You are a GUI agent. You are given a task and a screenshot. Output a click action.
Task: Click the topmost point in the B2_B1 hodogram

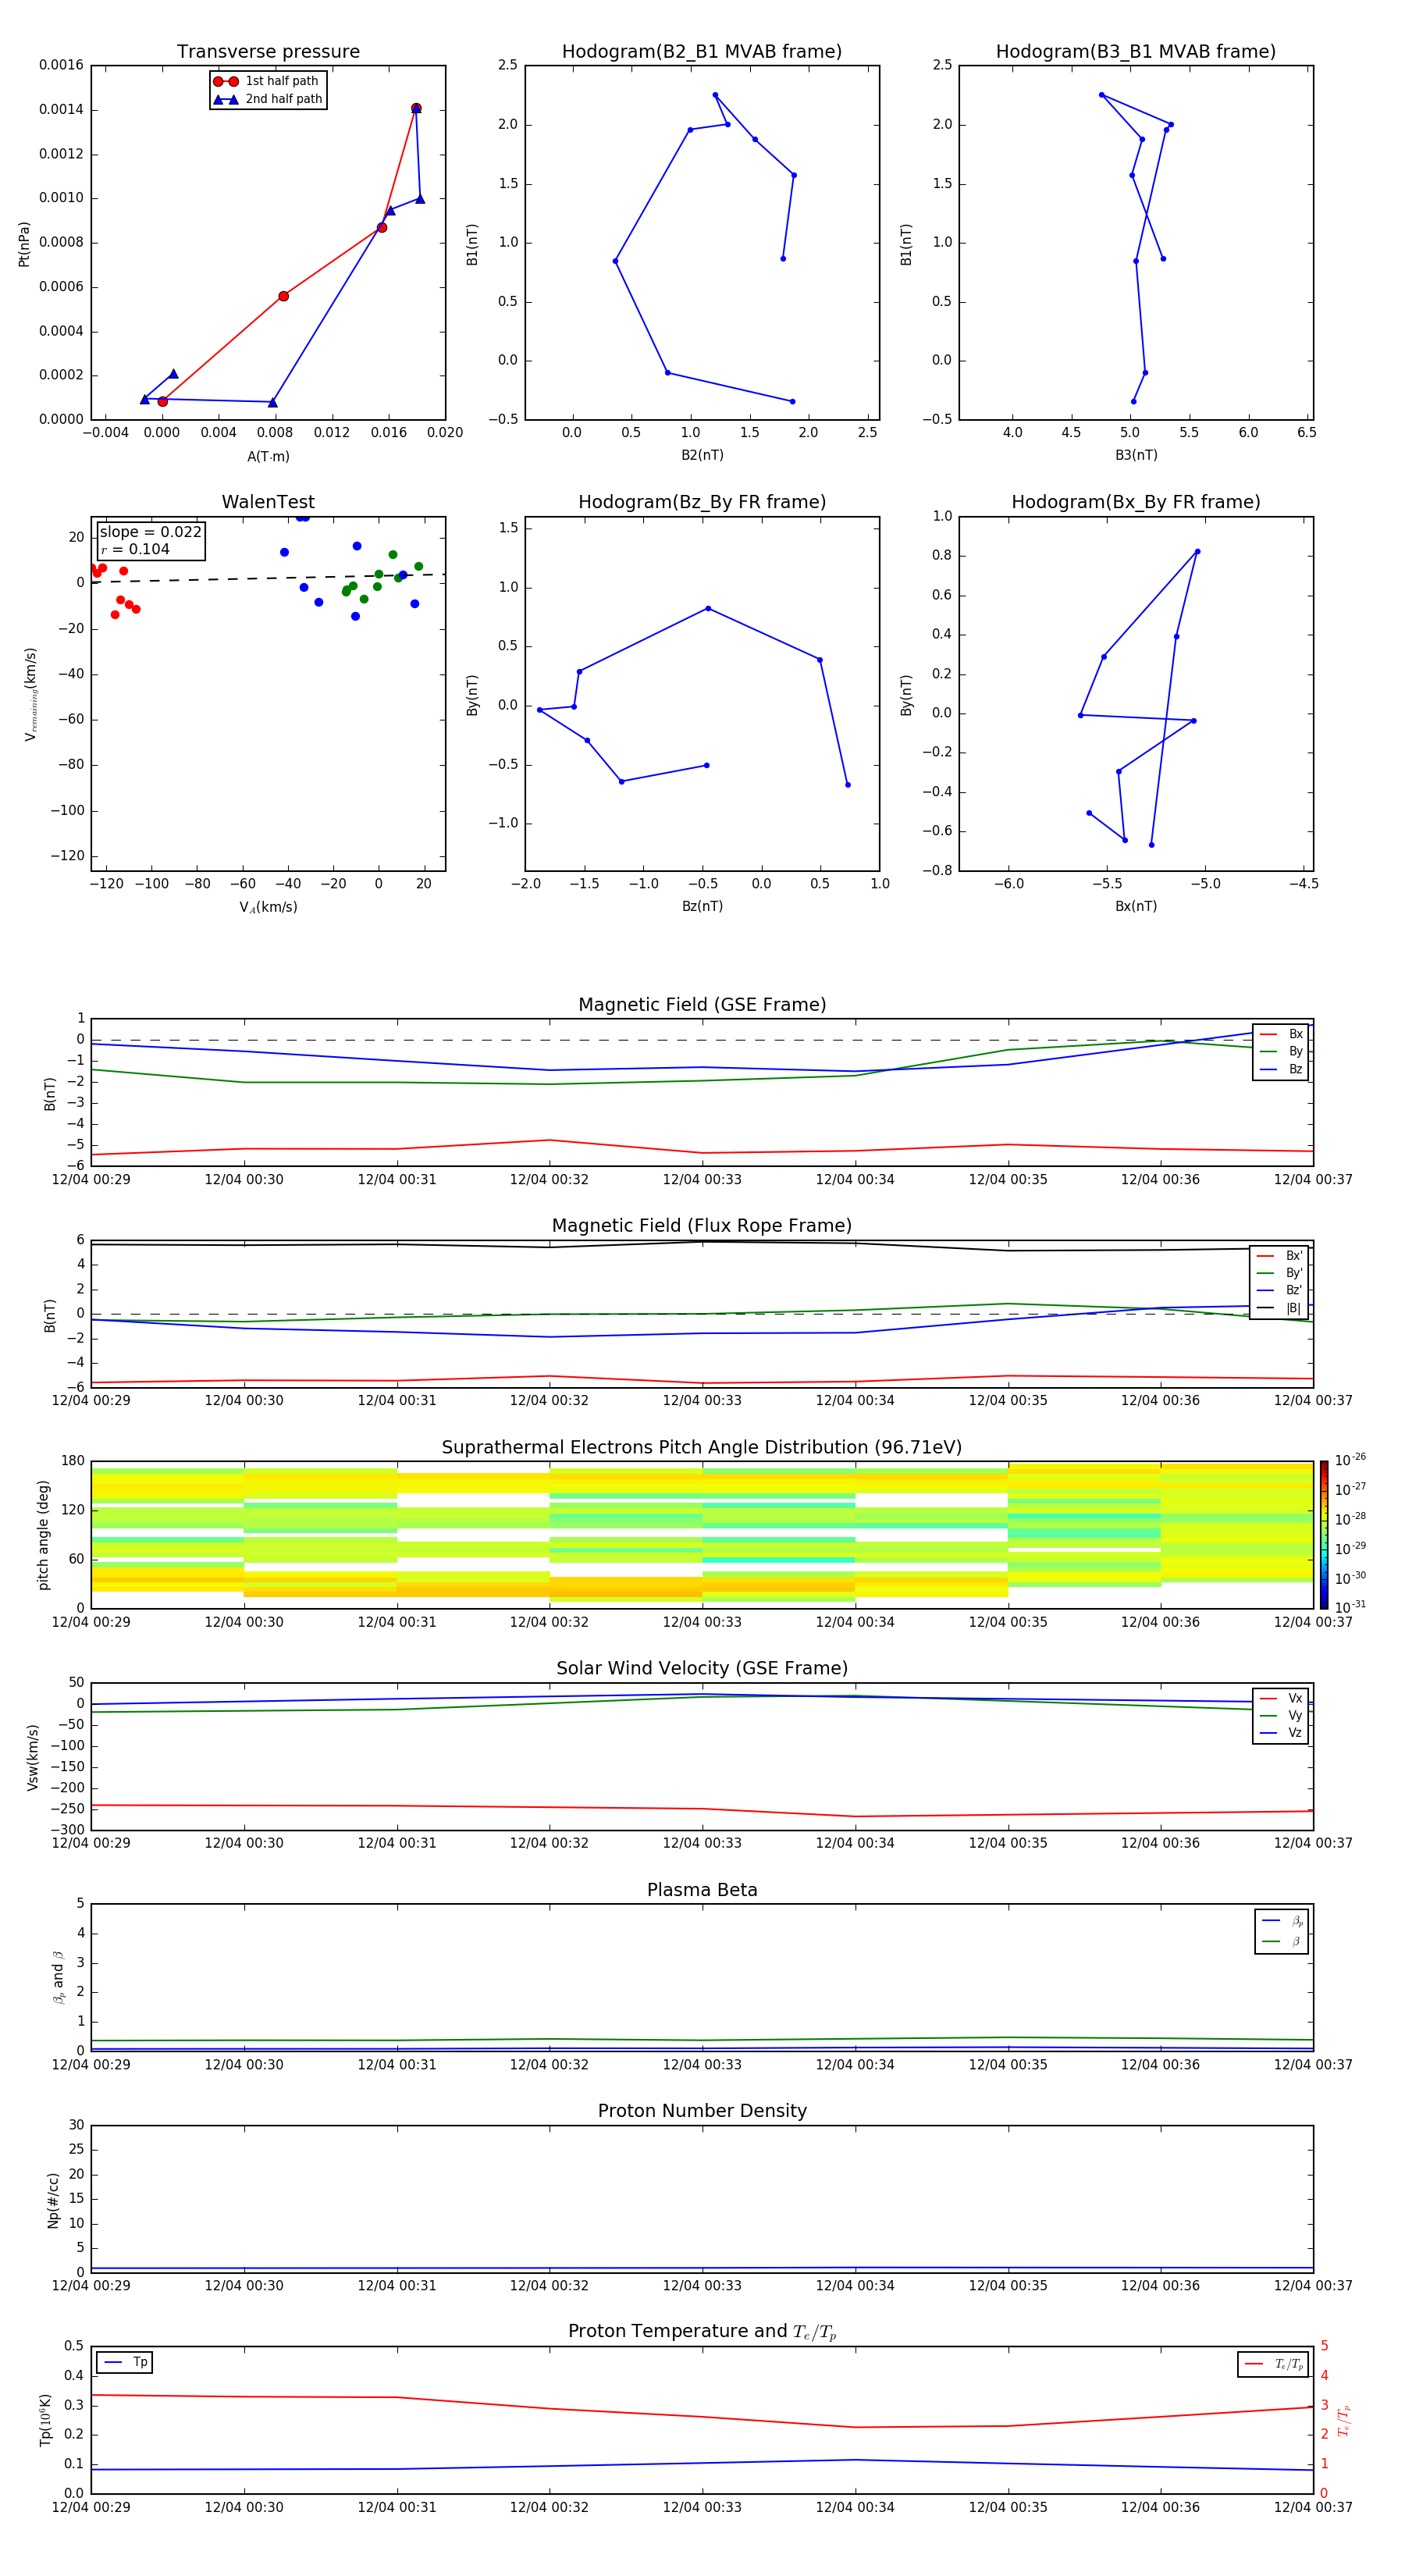pos(715,95)
